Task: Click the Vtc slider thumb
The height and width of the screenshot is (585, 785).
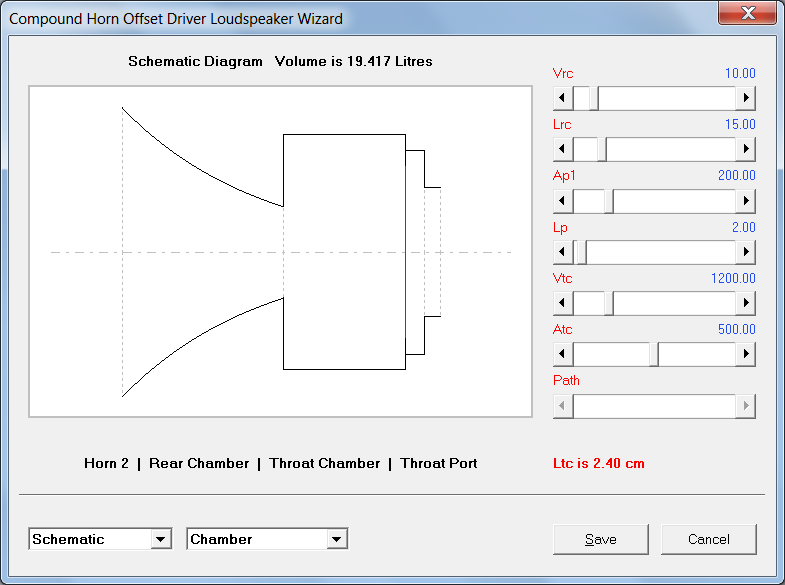Action: click(609, 303)
